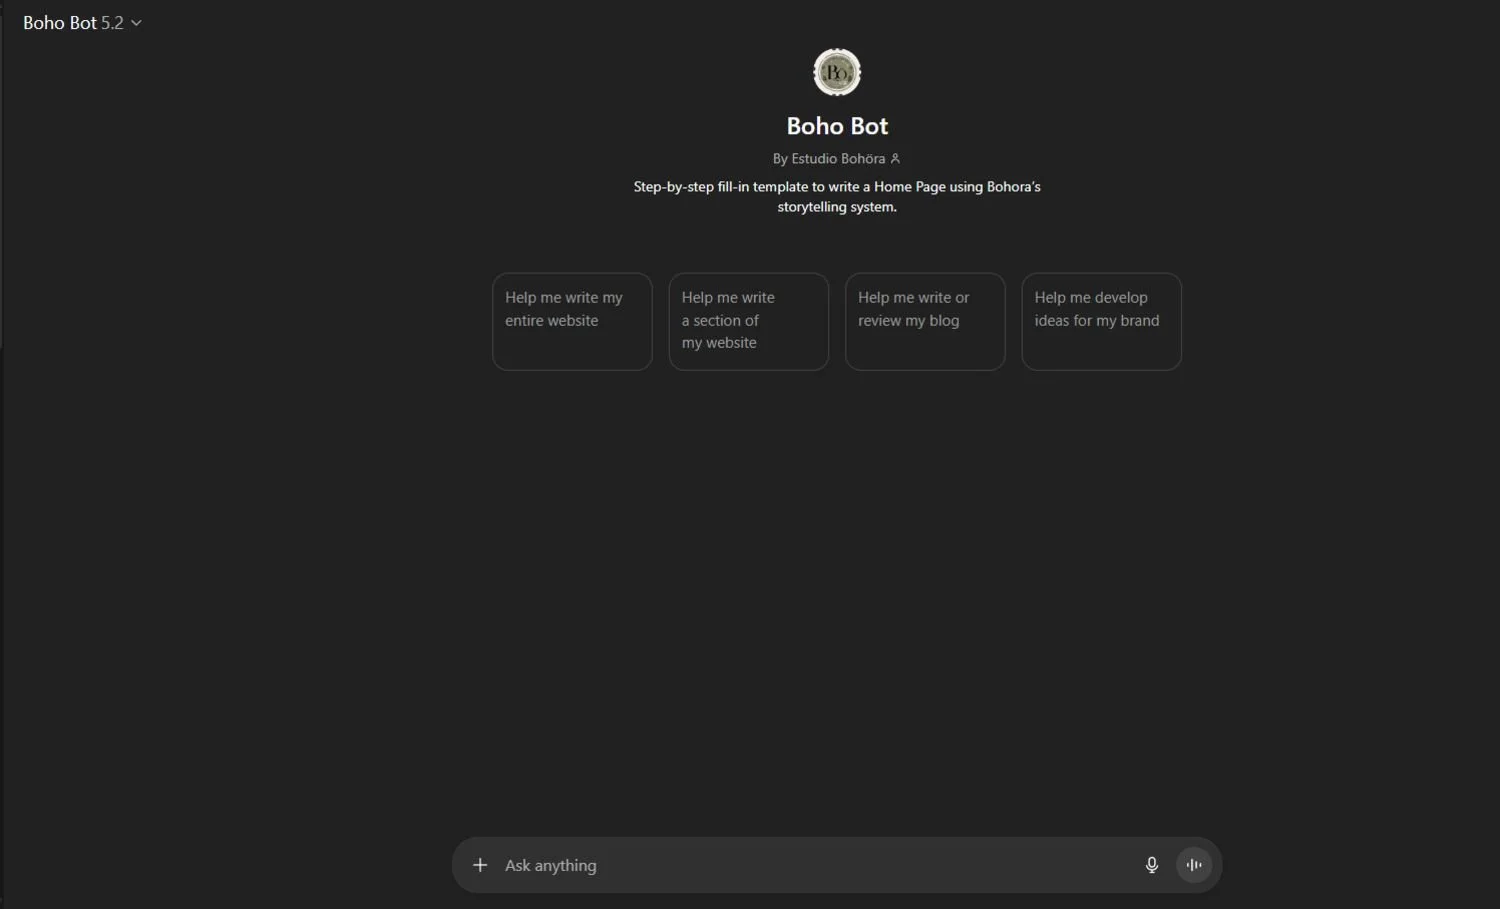Click the Bo seal logo above the title
This screenshot has width=1500, height=909.
point(836,71)
